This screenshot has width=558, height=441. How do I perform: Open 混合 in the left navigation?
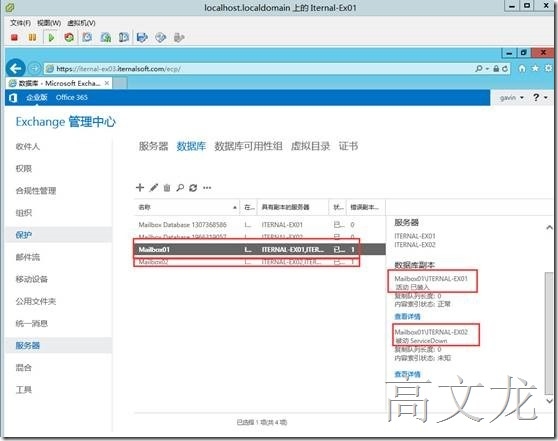coord(23,368)
